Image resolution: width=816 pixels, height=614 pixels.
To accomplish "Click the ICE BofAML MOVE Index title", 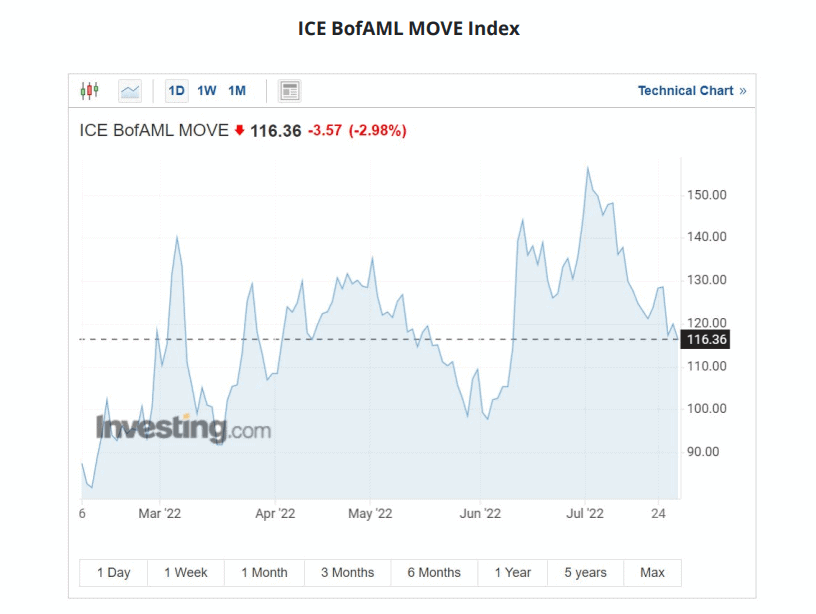I will click(408, 28).
